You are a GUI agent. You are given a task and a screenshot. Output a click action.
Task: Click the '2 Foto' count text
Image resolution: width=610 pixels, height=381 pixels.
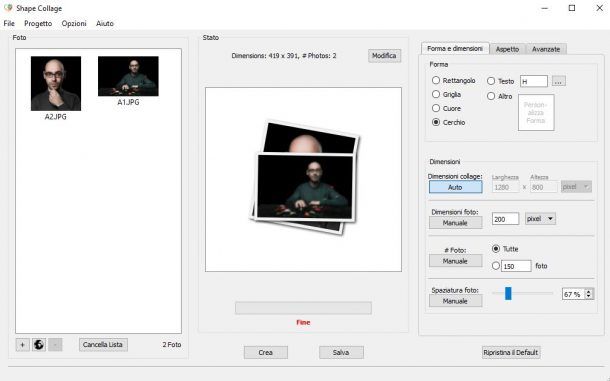click(x=172, y=344)
